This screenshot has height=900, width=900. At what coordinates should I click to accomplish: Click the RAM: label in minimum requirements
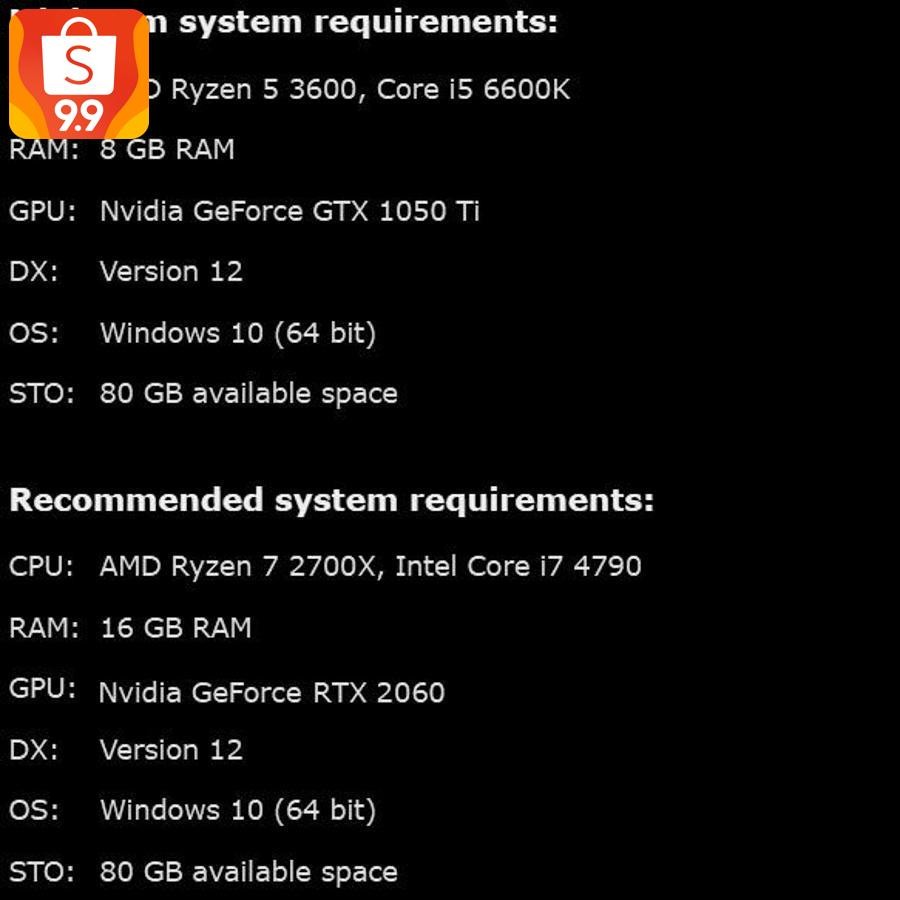coord(44,150)
